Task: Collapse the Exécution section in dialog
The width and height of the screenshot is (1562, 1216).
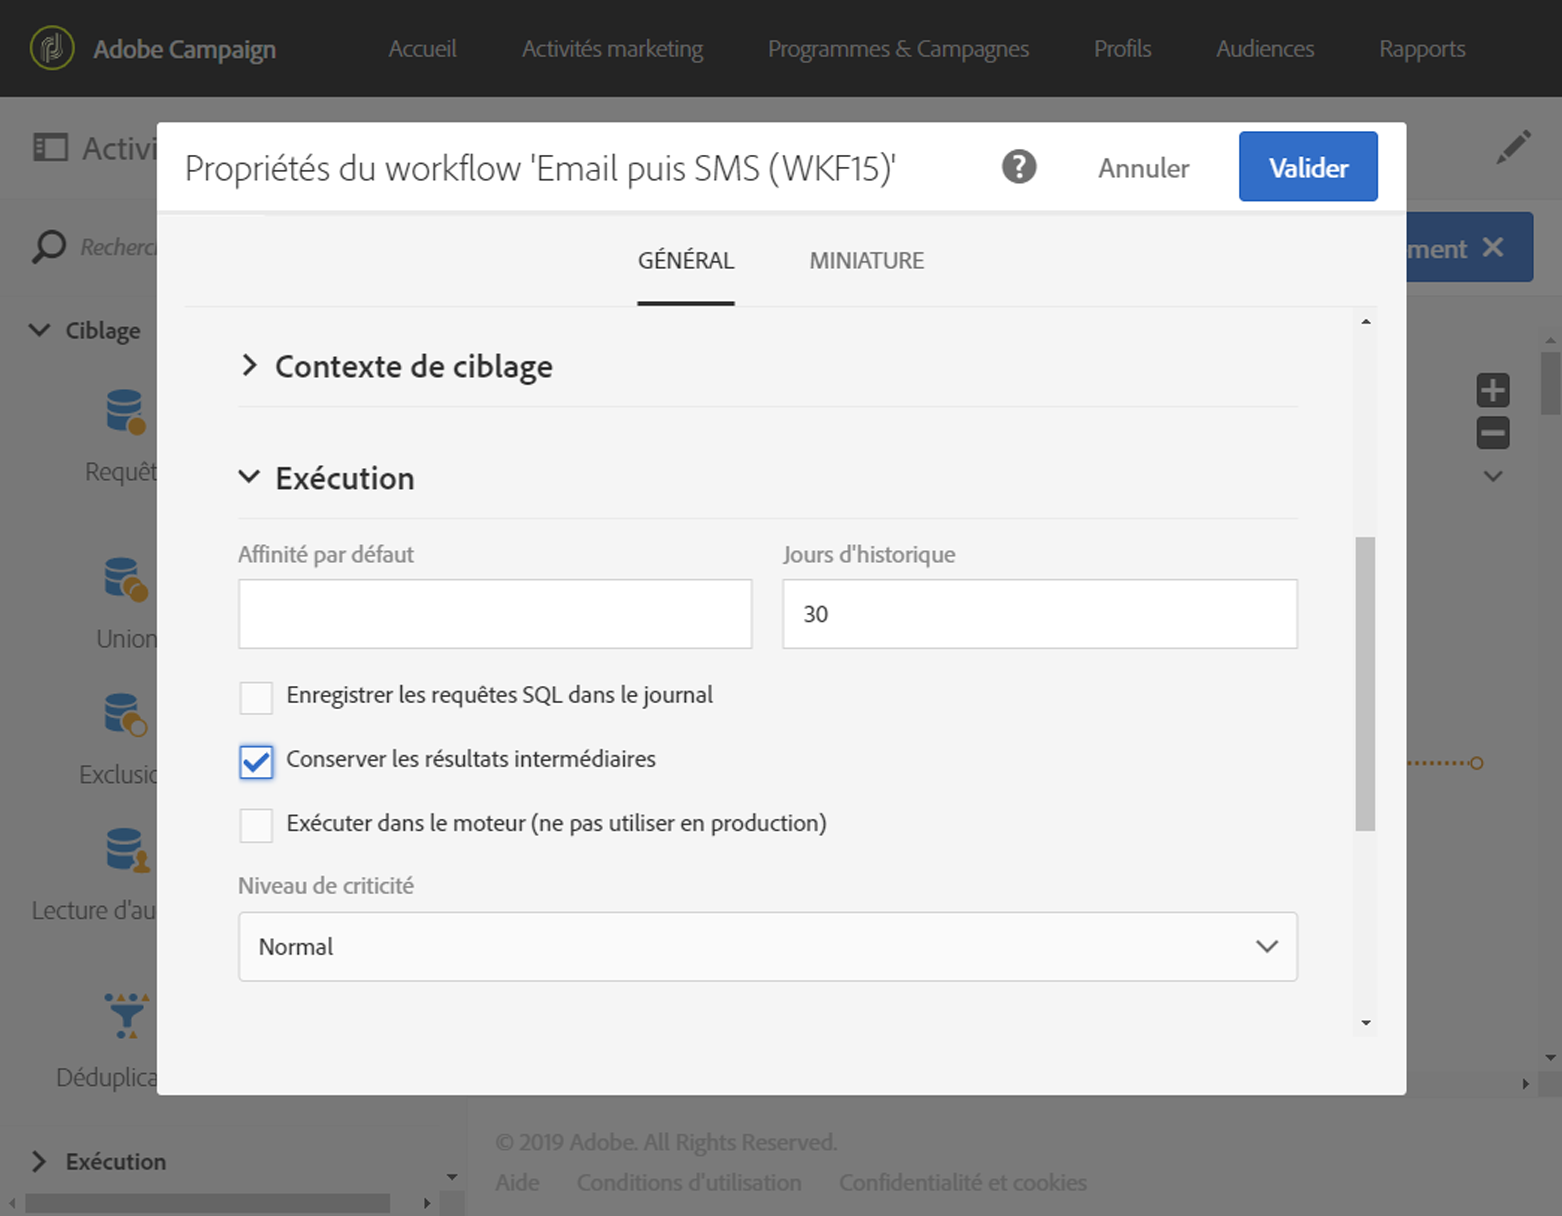Action: pyautogui.click(x=250, y=478)
